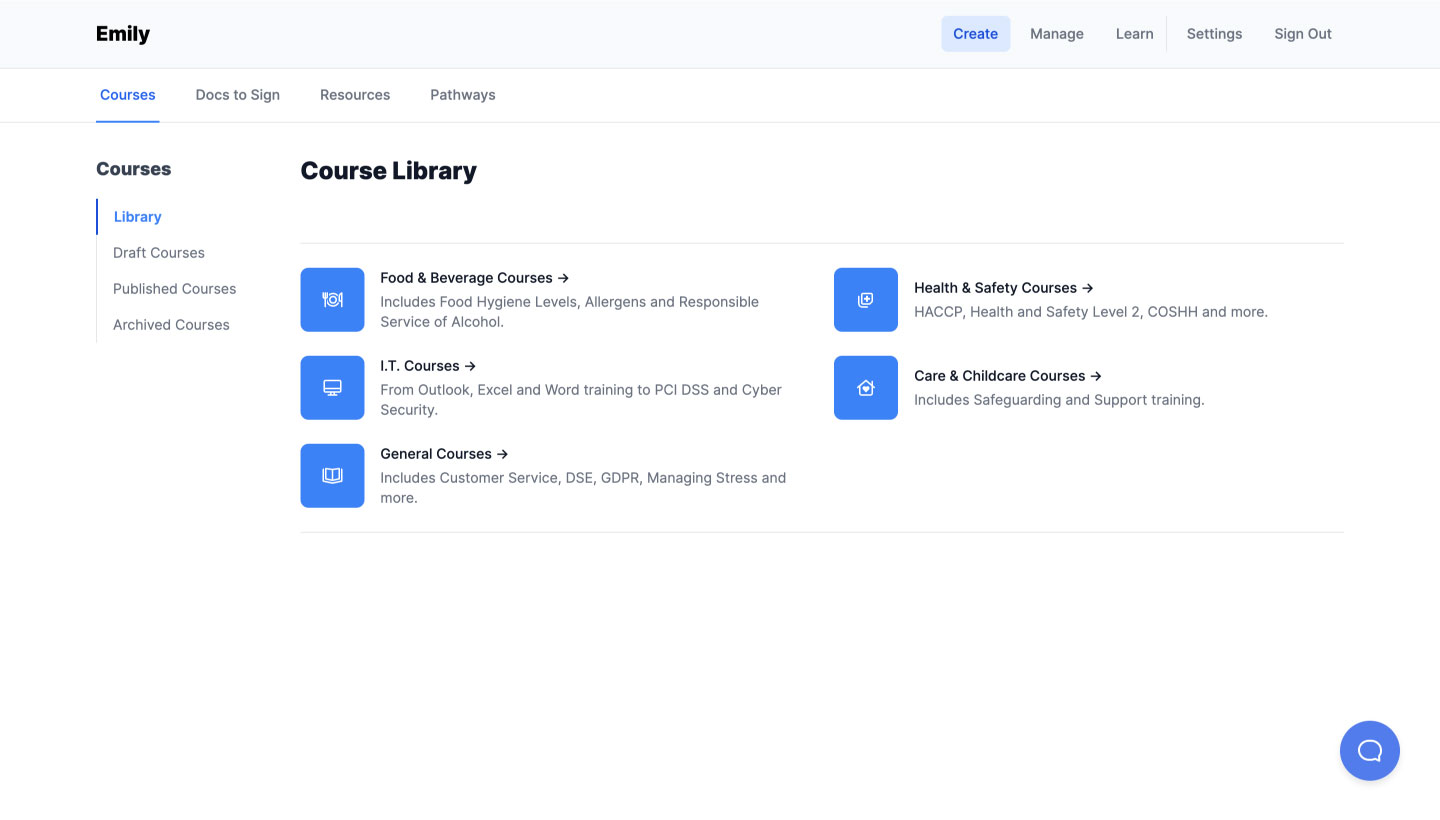The width and height of the screenshot is (1440, 820).
Task: Browse the General Courses category
Action: [x=444, y=454]
